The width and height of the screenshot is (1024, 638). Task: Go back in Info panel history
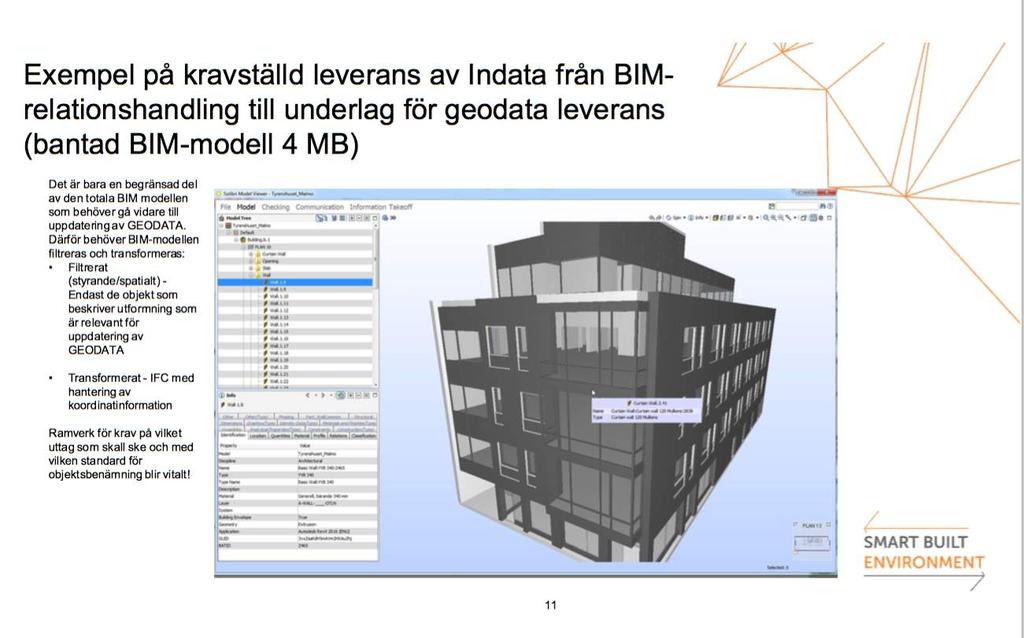coord(308,395)
